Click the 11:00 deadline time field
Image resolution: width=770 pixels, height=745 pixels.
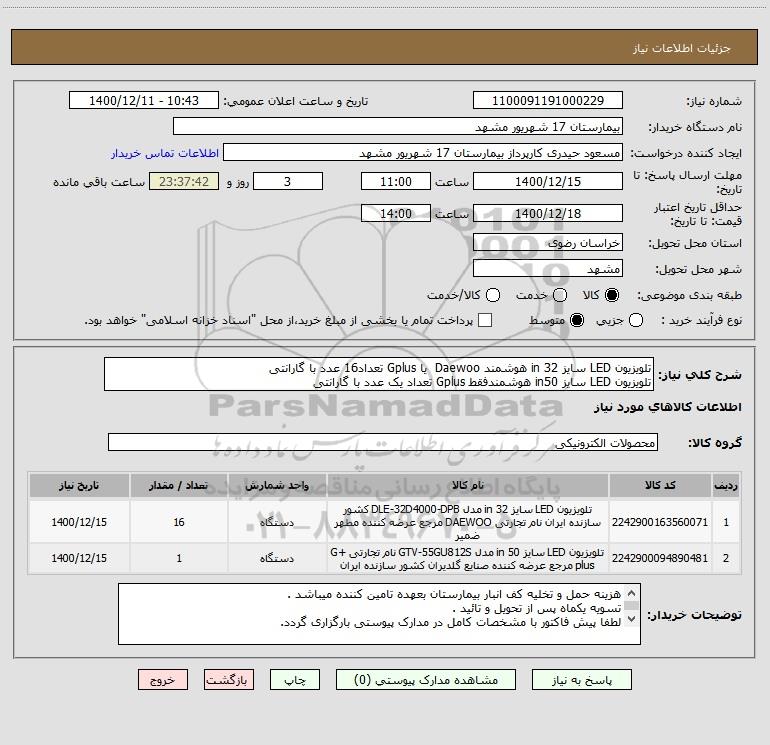pyautogui.click(x=396, y=181)
